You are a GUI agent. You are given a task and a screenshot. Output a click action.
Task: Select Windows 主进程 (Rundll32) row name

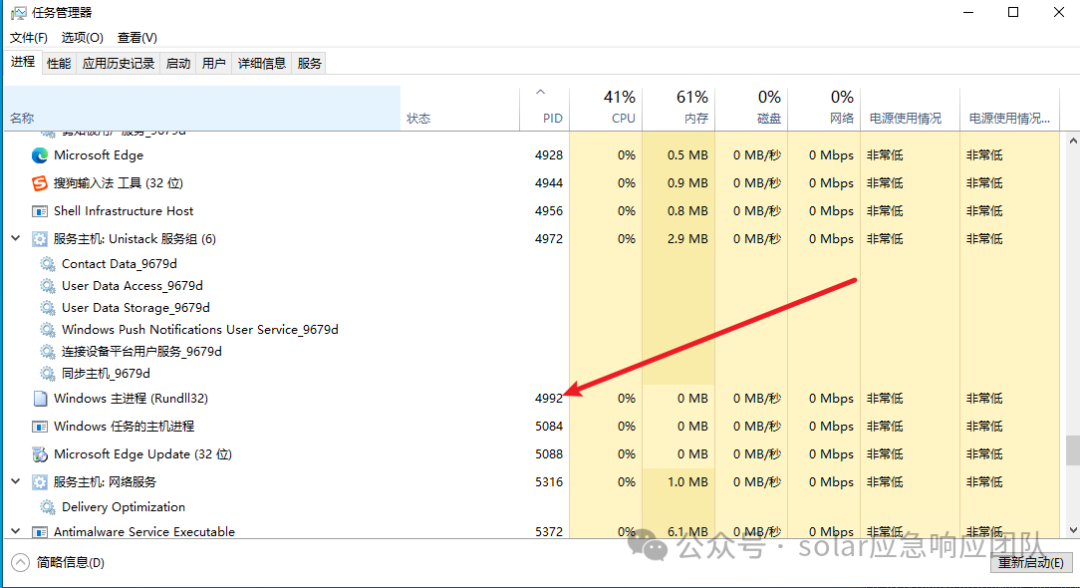[131, 399]
